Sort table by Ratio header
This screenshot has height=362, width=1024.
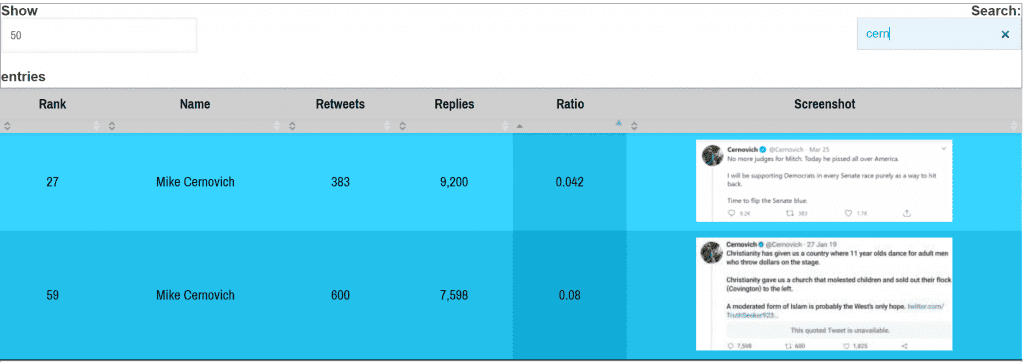click(570, 104)
